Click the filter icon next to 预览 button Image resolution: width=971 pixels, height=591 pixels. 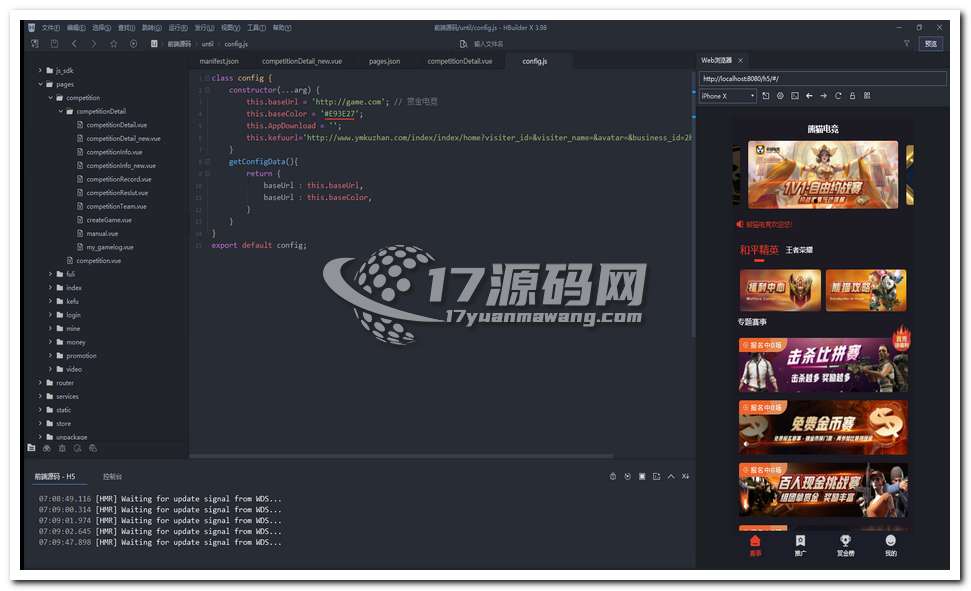click(906, 44)
